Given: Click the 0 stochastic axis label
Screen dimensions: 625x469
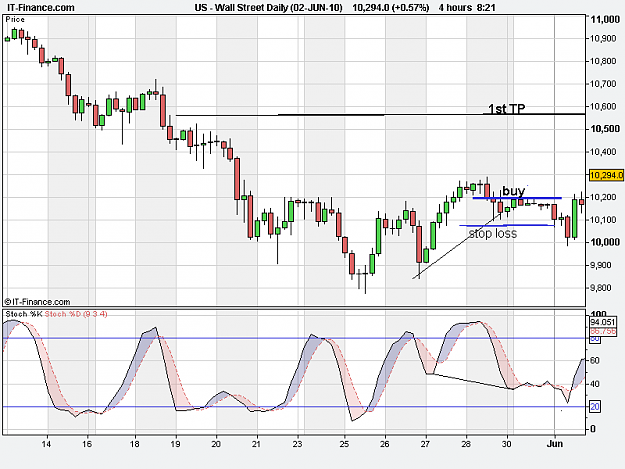Looking at the screenshot, I should point(593,429).
